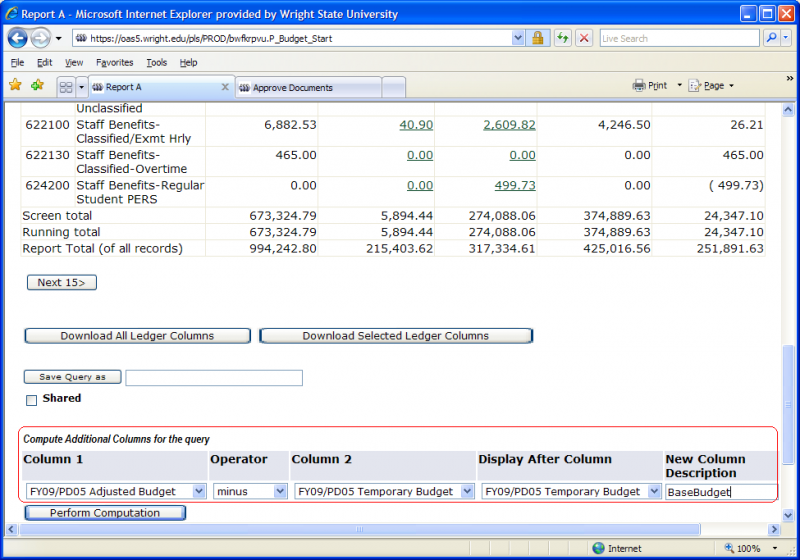Screen dimensions: 800x560
Task: Open the Quick Tabs grid icon
Action: point(65,87)
